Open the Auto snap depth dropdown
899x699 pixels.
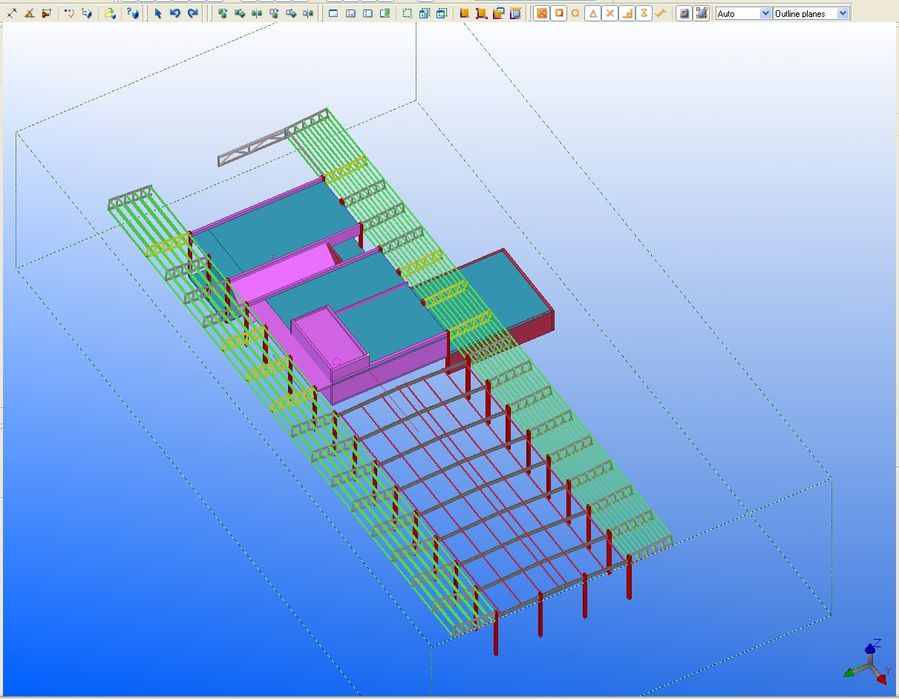click(x=743, y=13)
